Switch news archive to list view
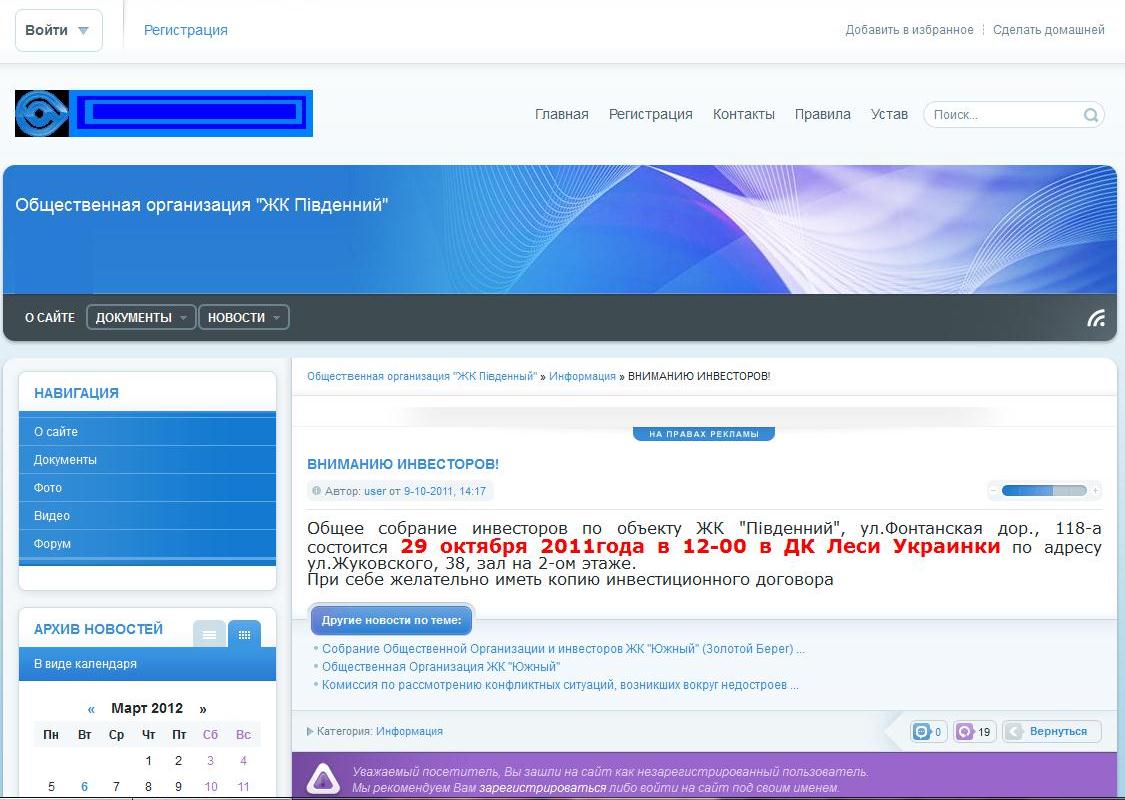Viewport: 1125px width, 800px height. (x=209, y=634)
